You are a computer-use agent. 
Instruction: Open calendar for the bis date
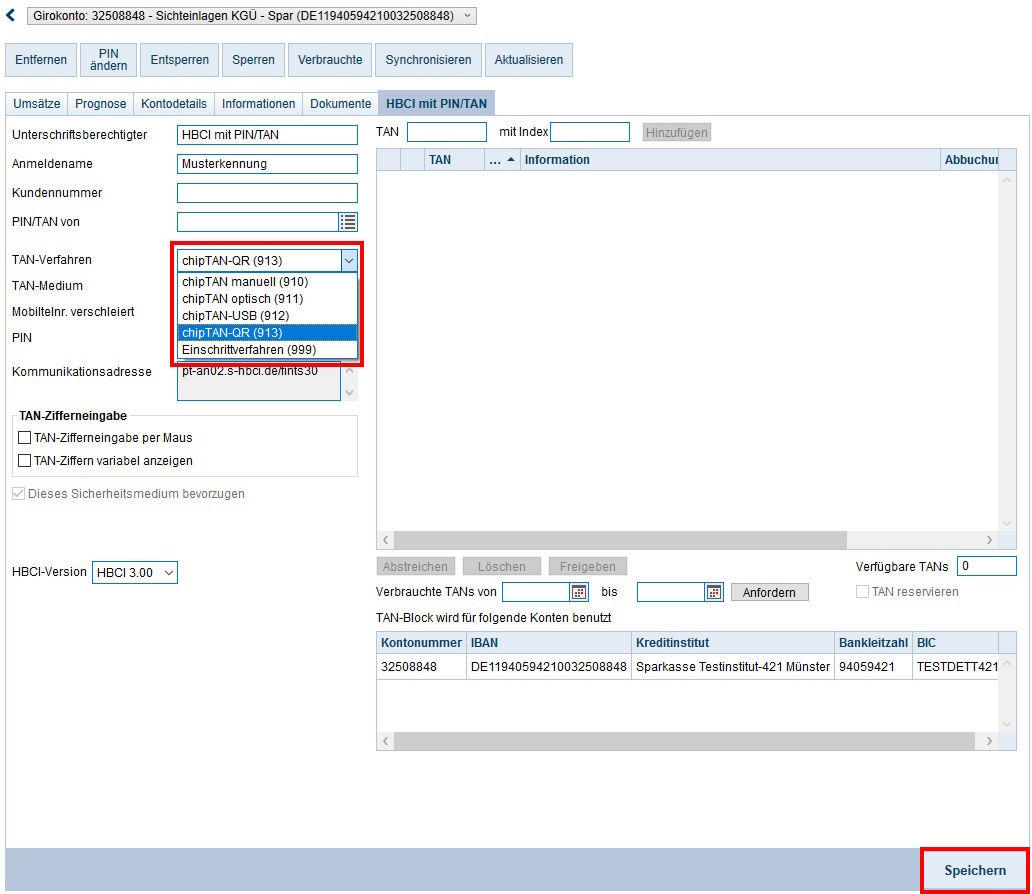(714, 592)
